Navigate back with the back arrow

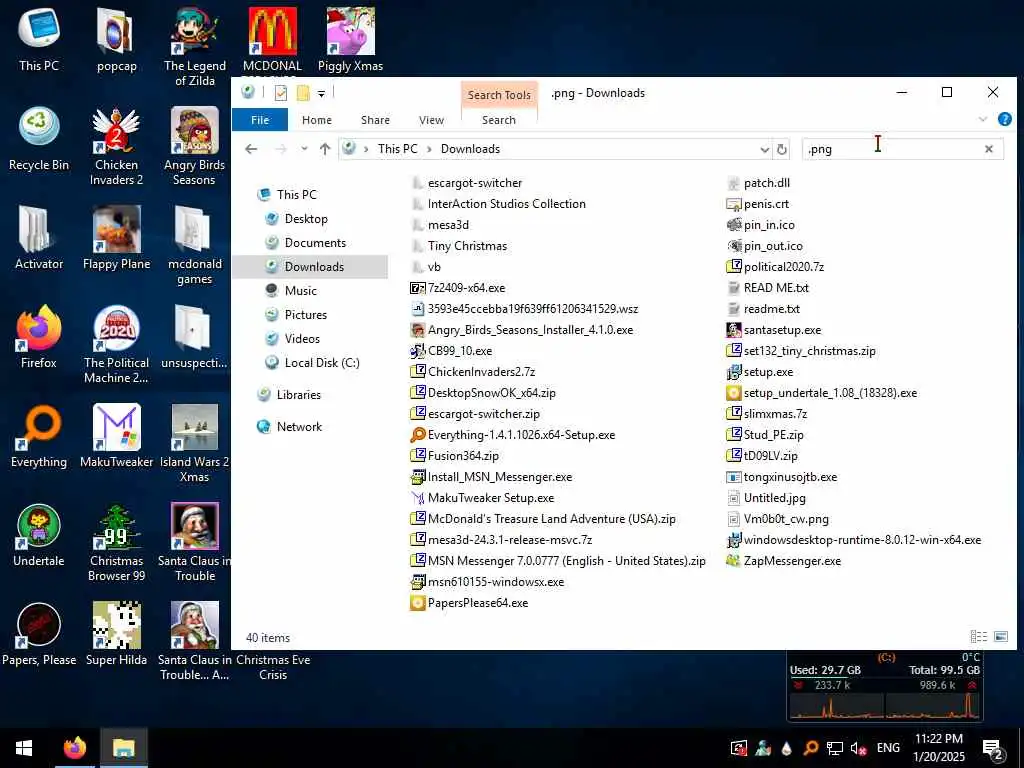tap(251, 149)
